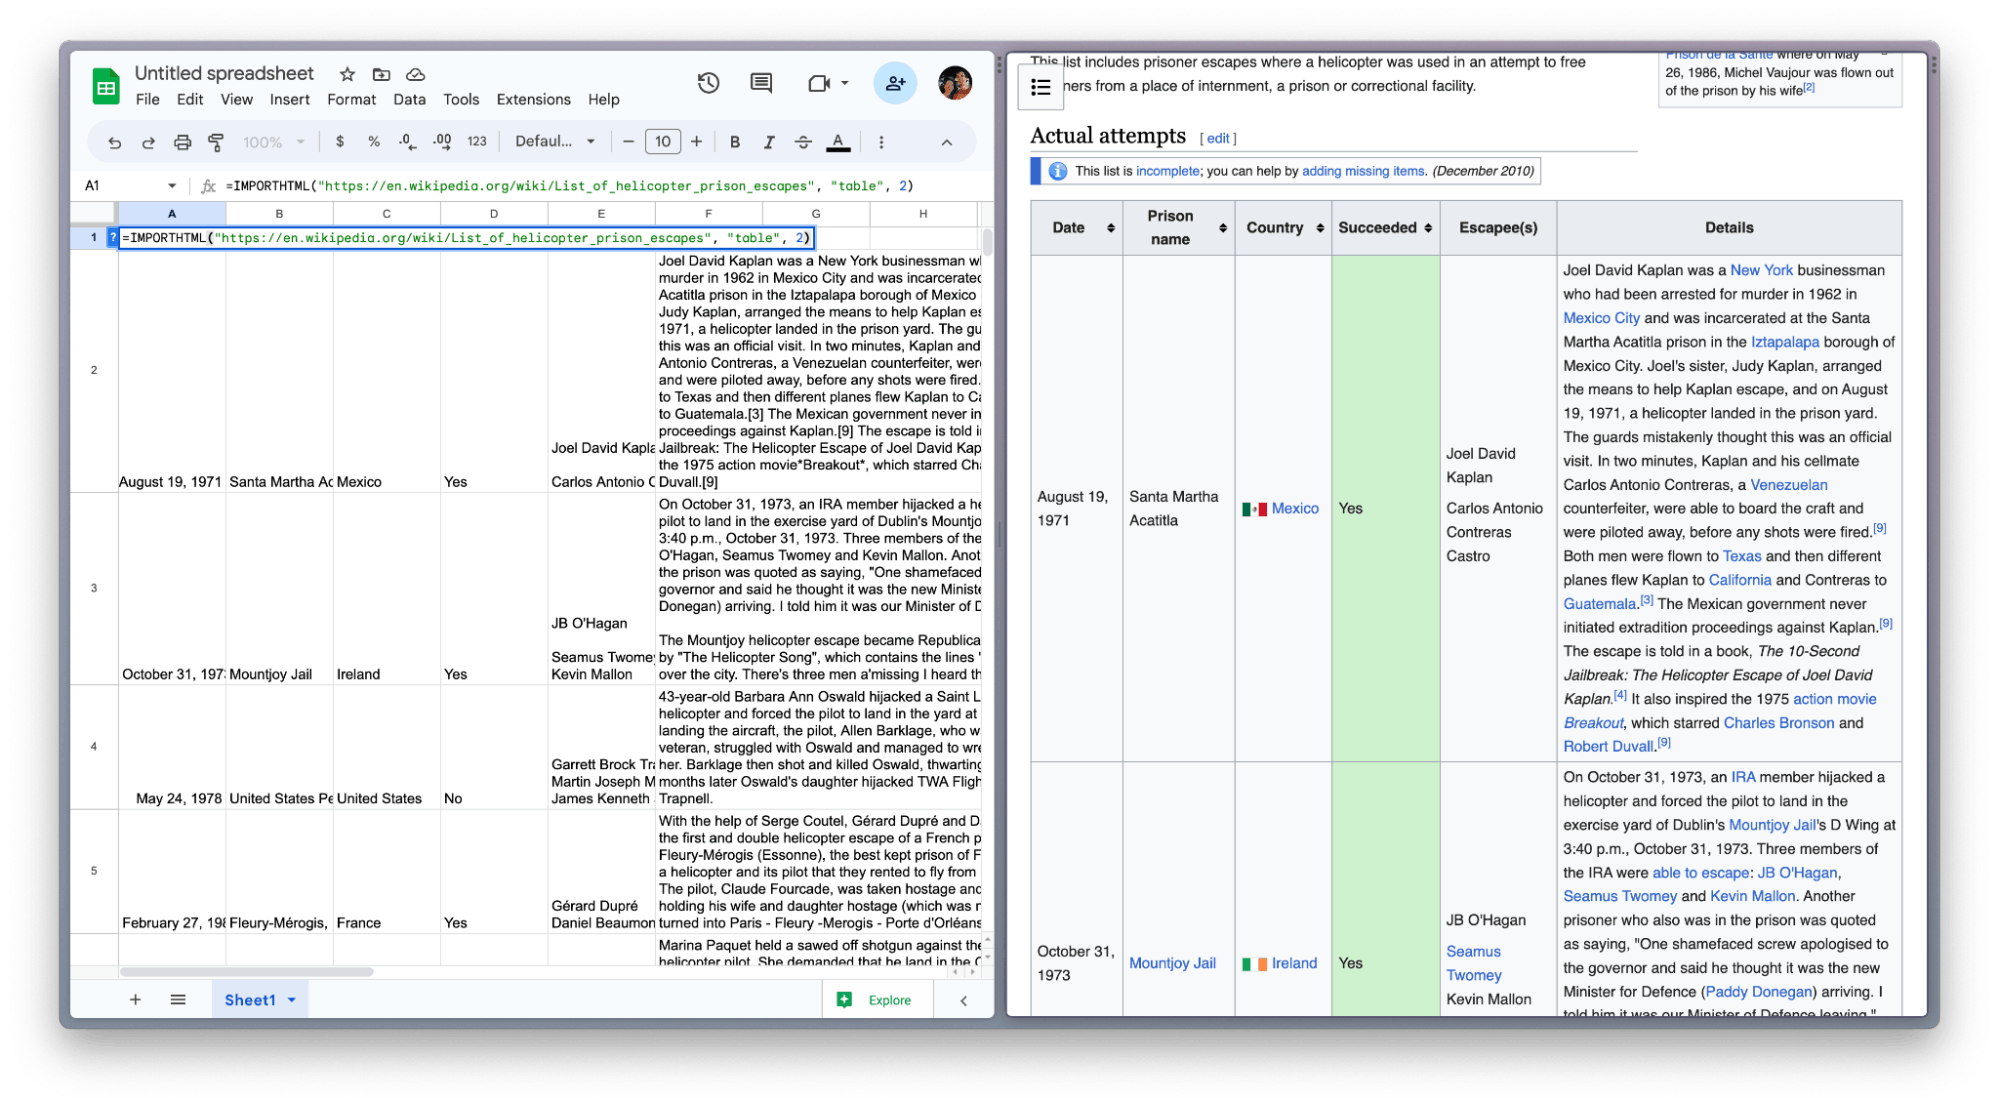Image resolution: width=1999 pixels, height=1108 pixels.
Task: Undo the last action
Action: 115,142
